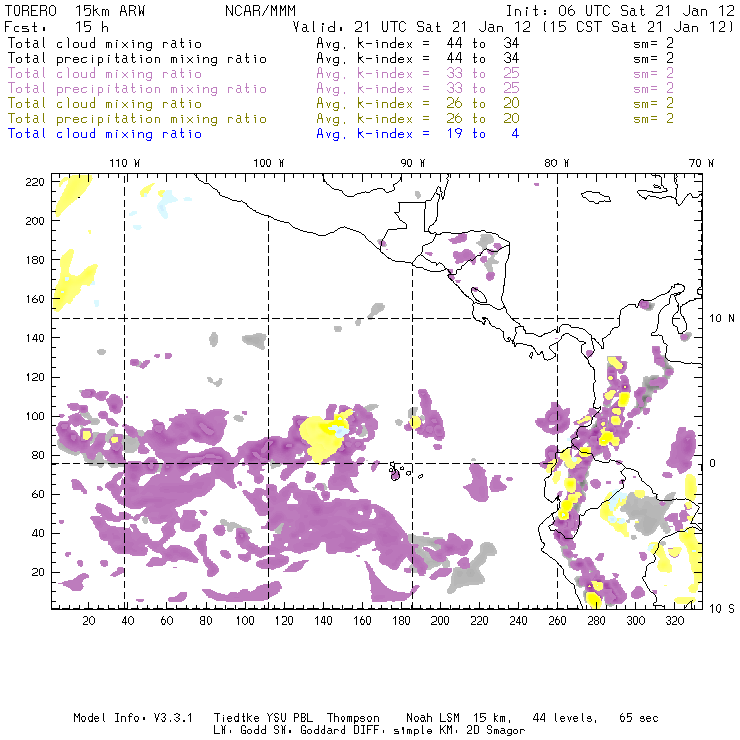
Task: Select the 100 tick on vertical axis
Action: [x=35, y=416]
